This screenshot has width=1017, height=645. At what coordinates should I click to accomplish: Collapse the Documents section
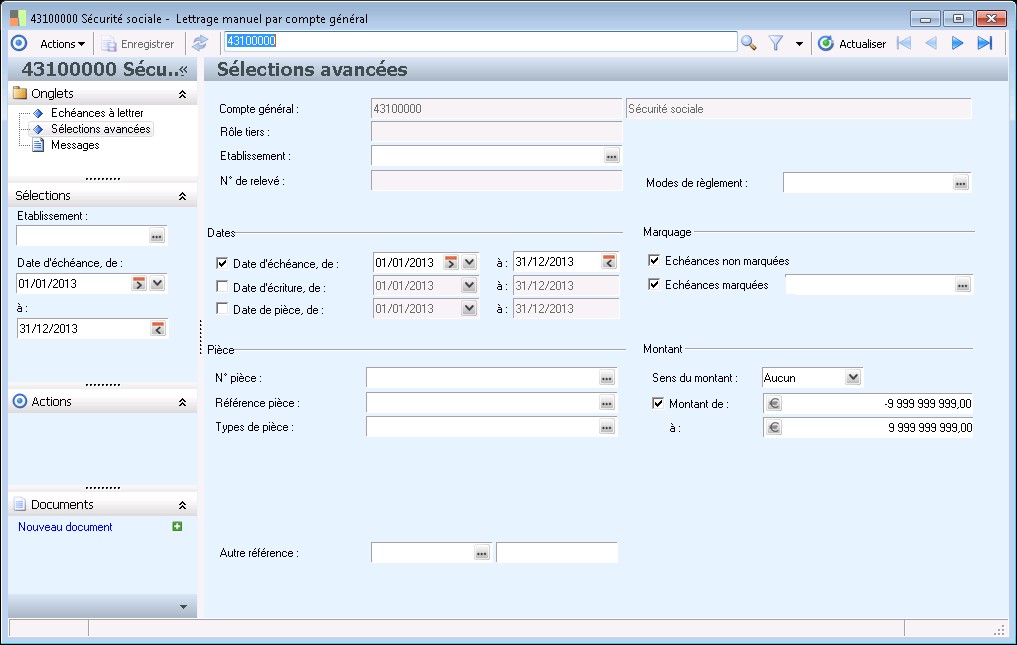click(x=182, y=505)
